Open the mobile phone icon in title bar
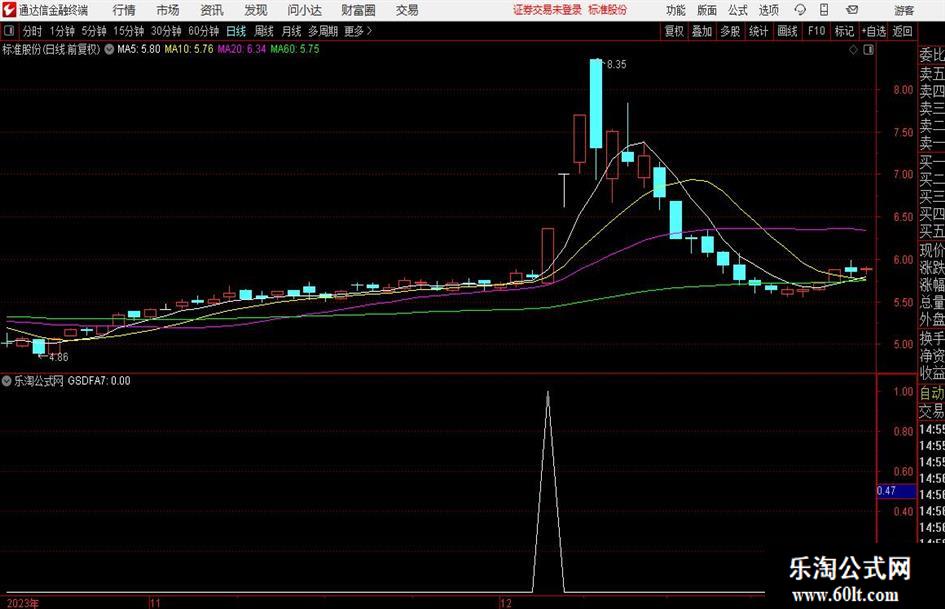This screenshot has width=945, height=609. [824, 10]
